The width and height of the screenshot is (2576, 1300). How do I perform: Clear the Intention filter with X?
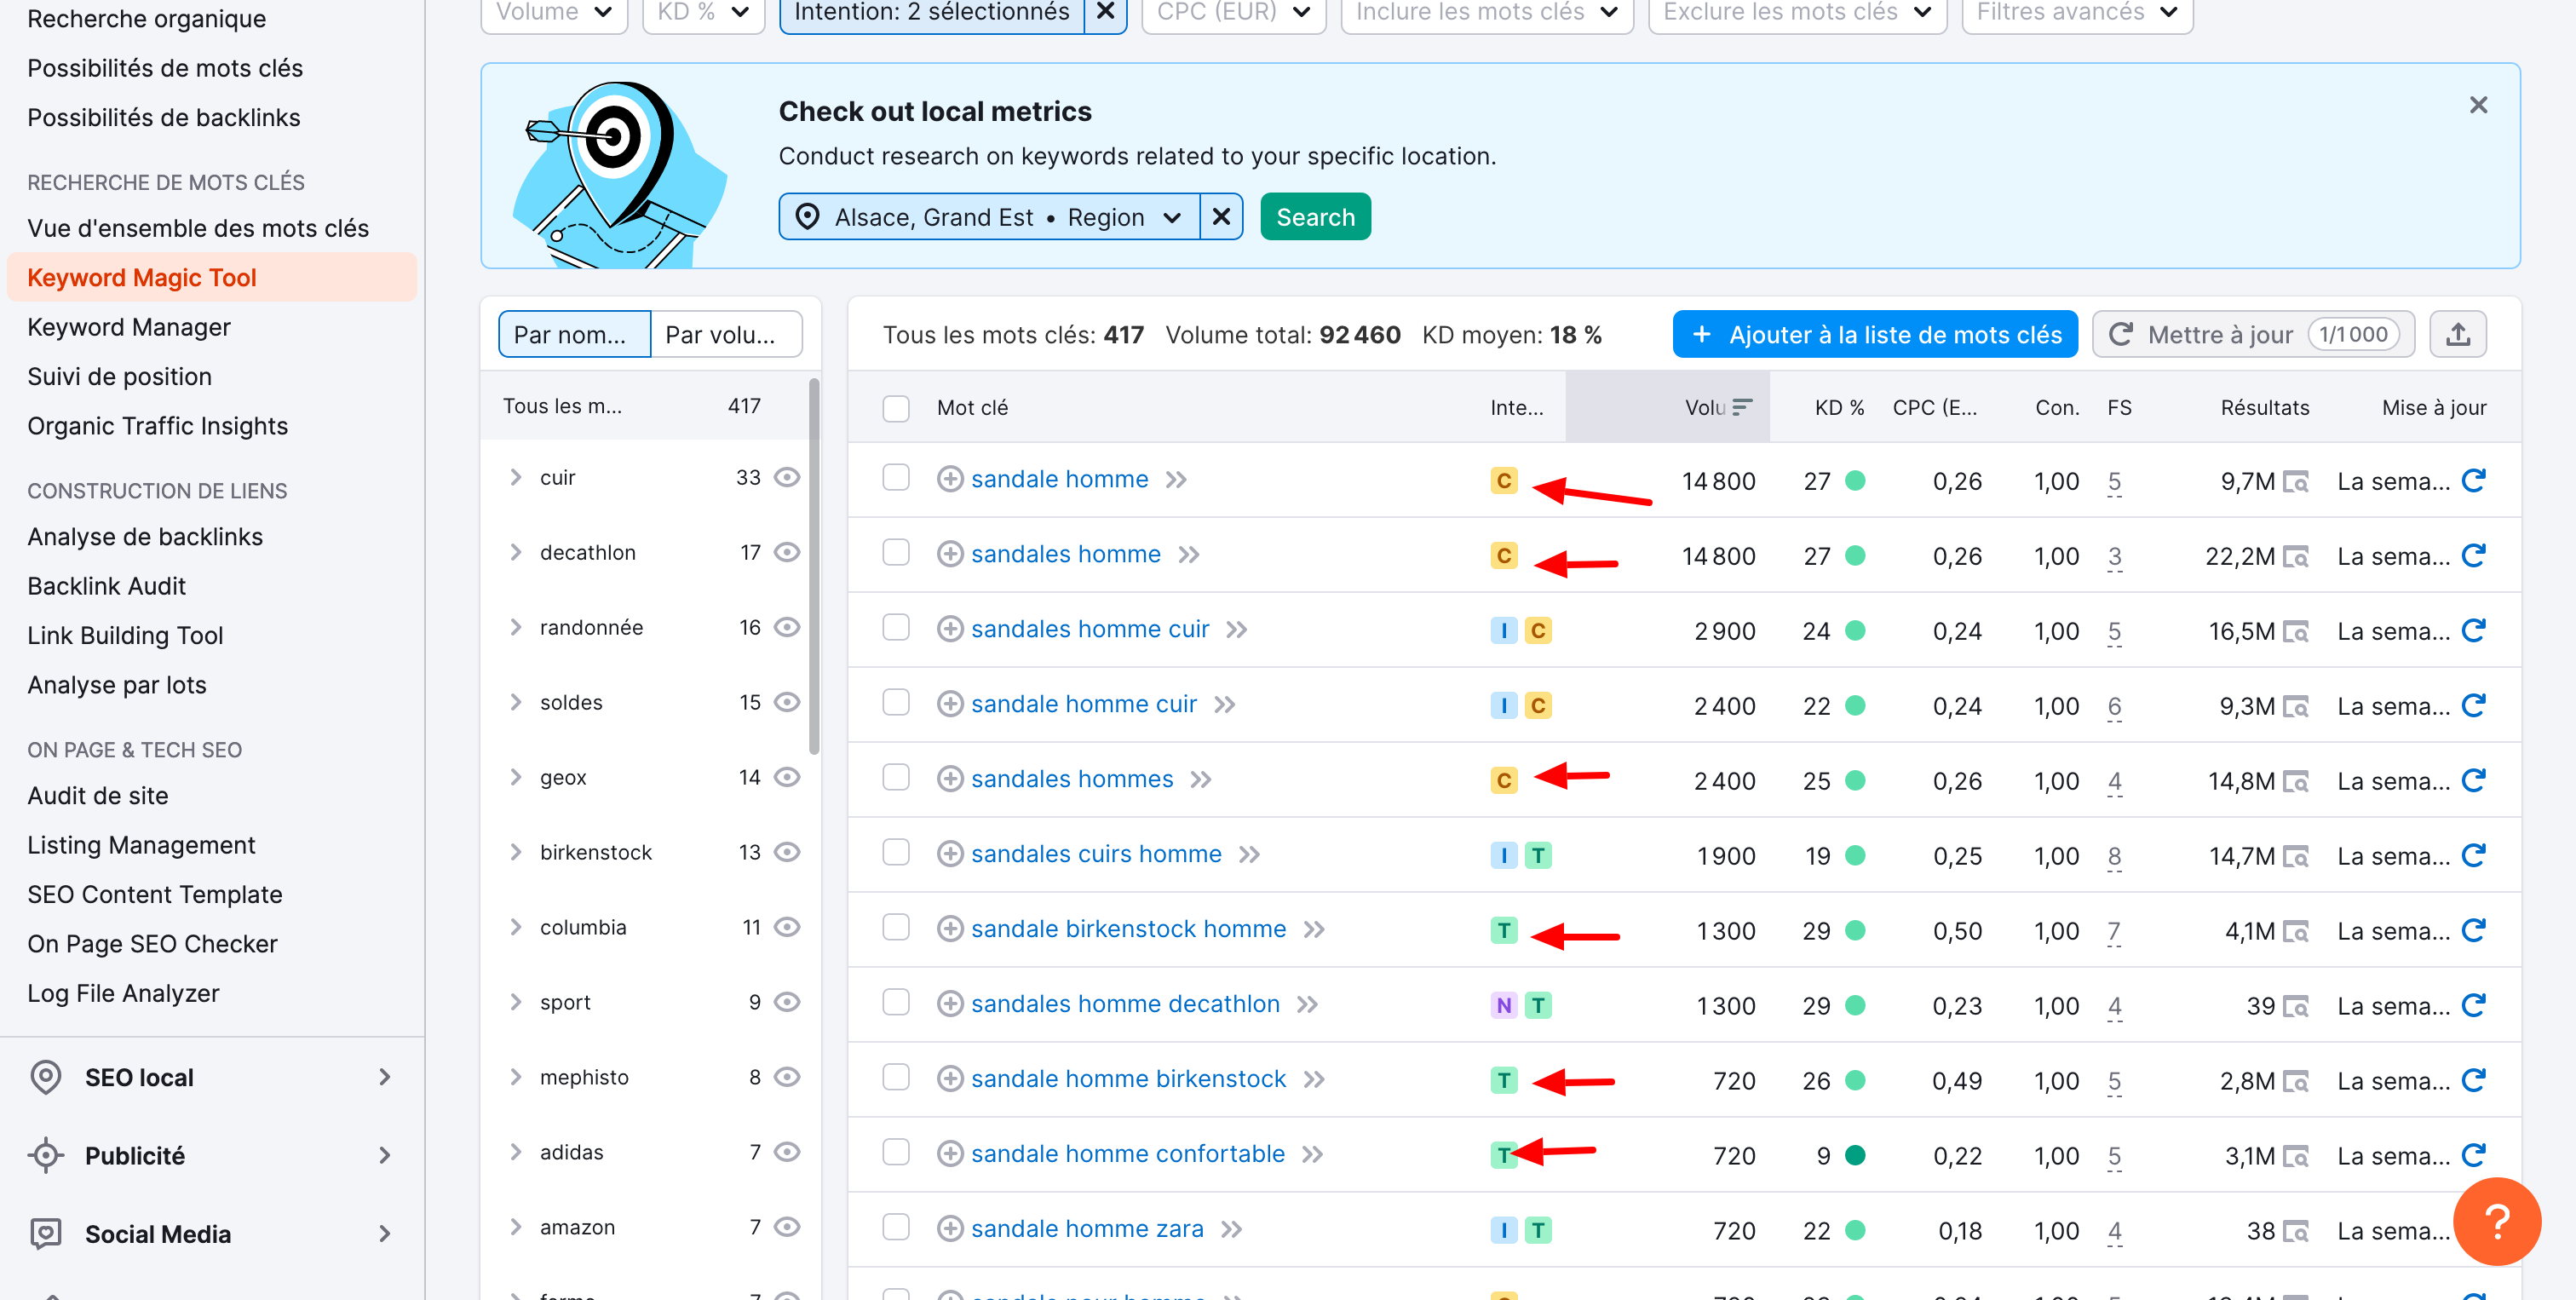[x=1105, y=12]
